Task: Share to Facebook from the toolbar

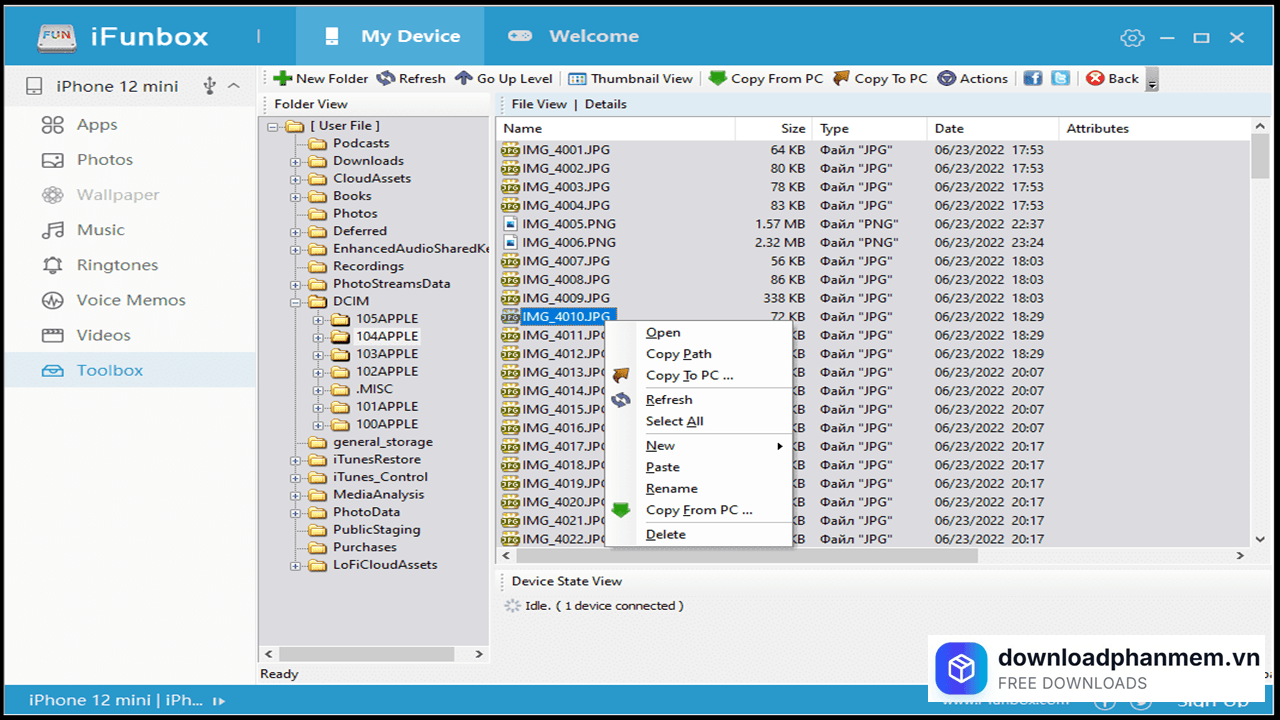Action: pyautogui.click(x=1032, y=77)
